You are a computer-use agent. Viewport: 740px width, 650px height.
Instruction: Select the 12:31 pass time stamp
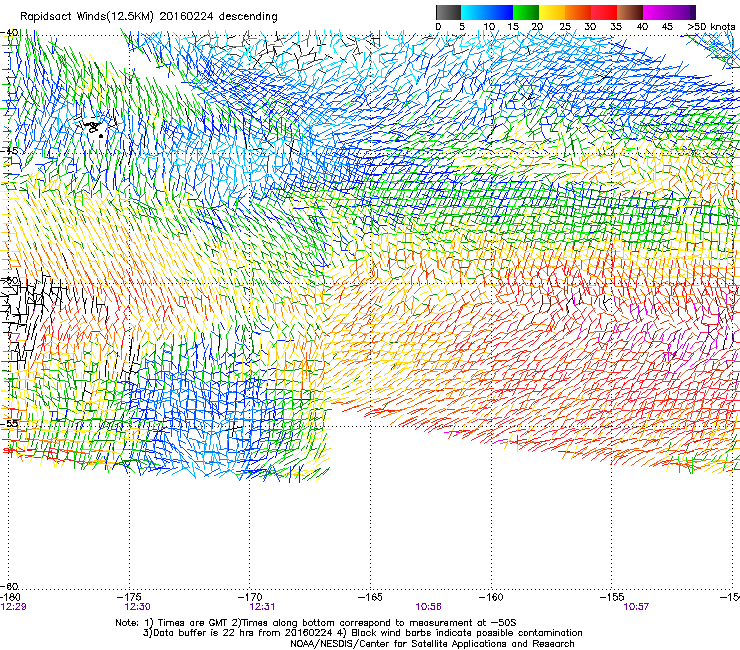(262, 607)
